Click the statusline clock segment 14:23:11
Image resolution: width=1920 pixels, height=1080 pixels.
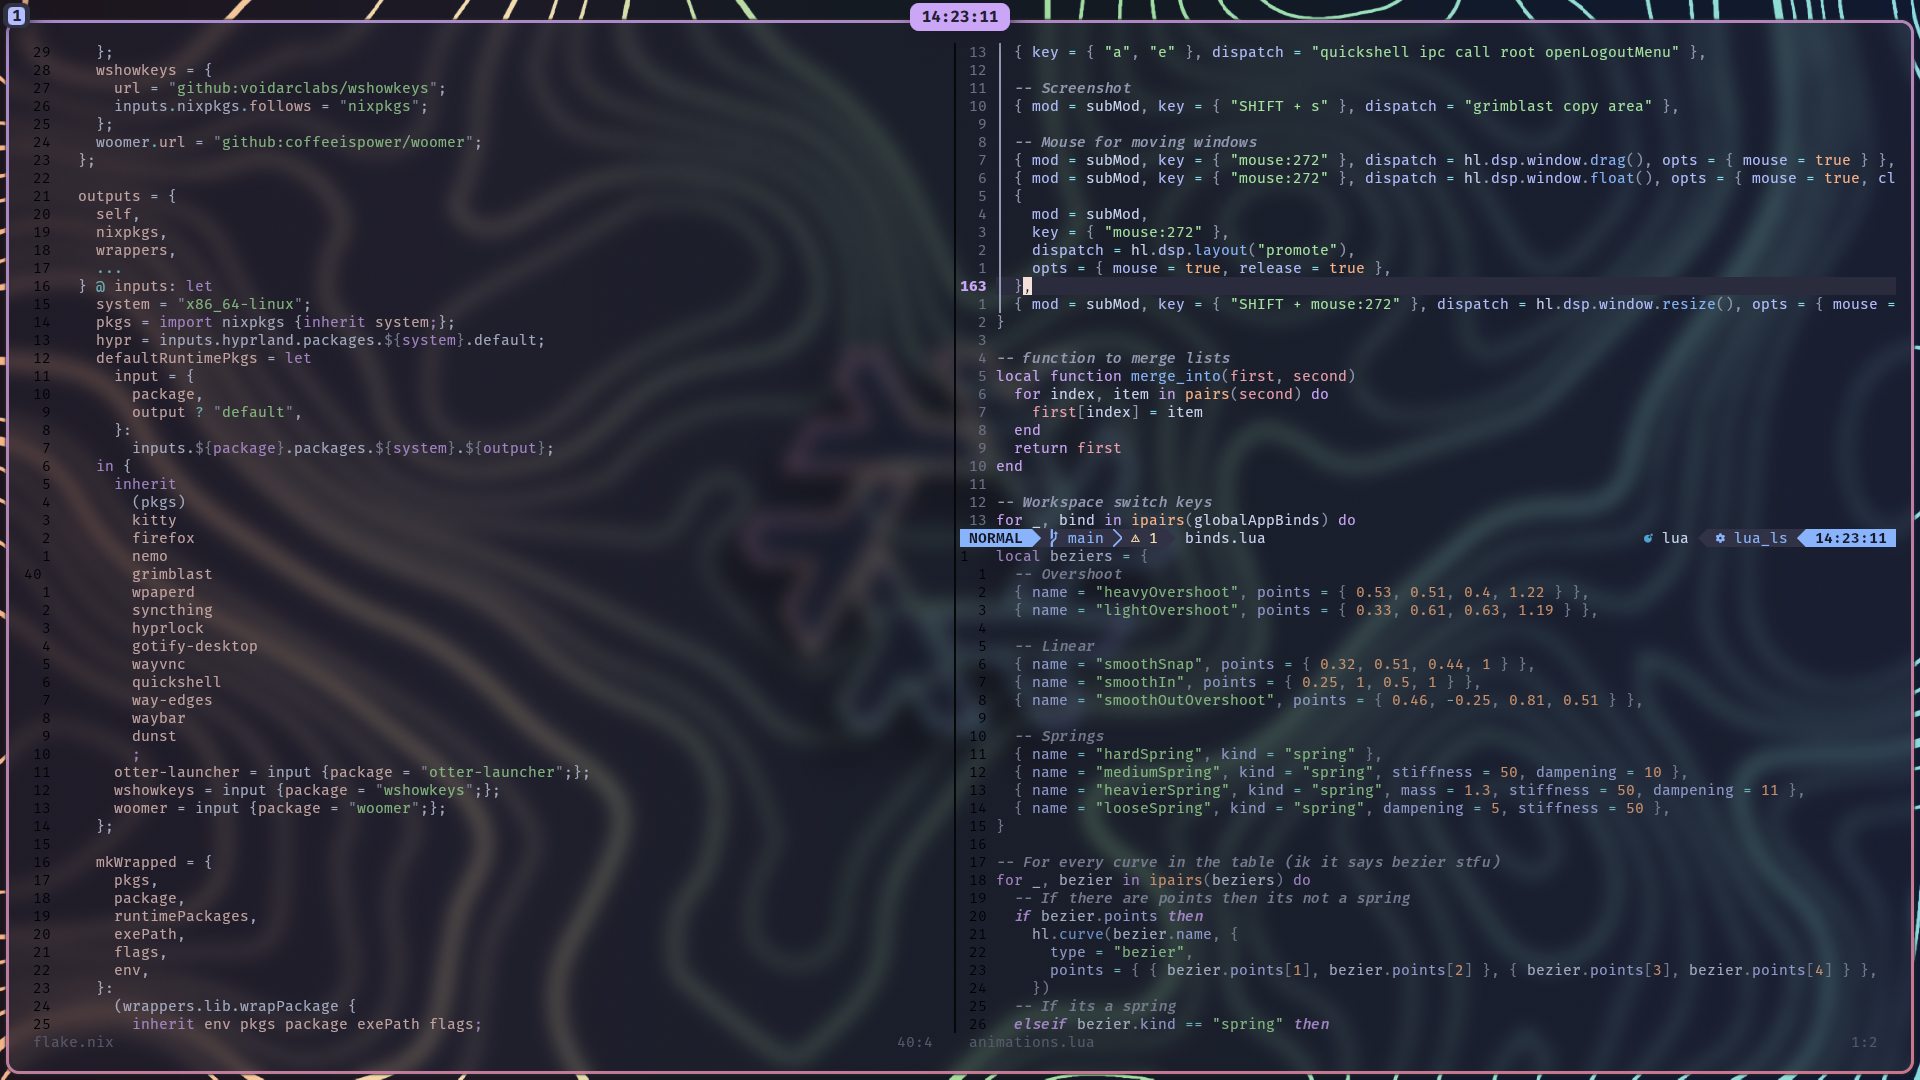point(1850,538)
